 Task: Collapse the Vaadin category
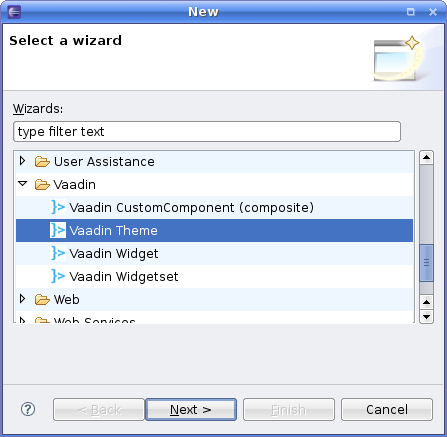point(23,184)
